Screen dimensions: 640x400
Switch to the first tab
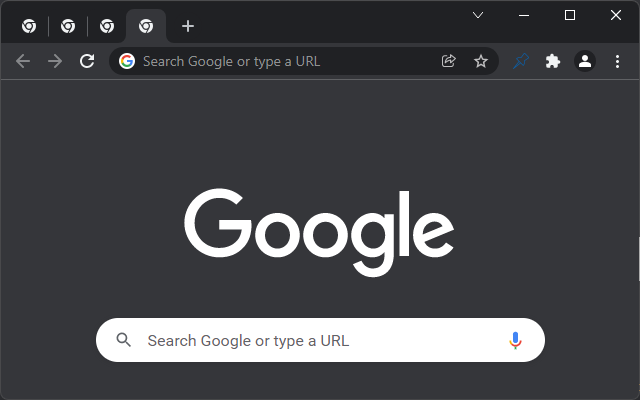pyautogui.click(x=29, y=26)
